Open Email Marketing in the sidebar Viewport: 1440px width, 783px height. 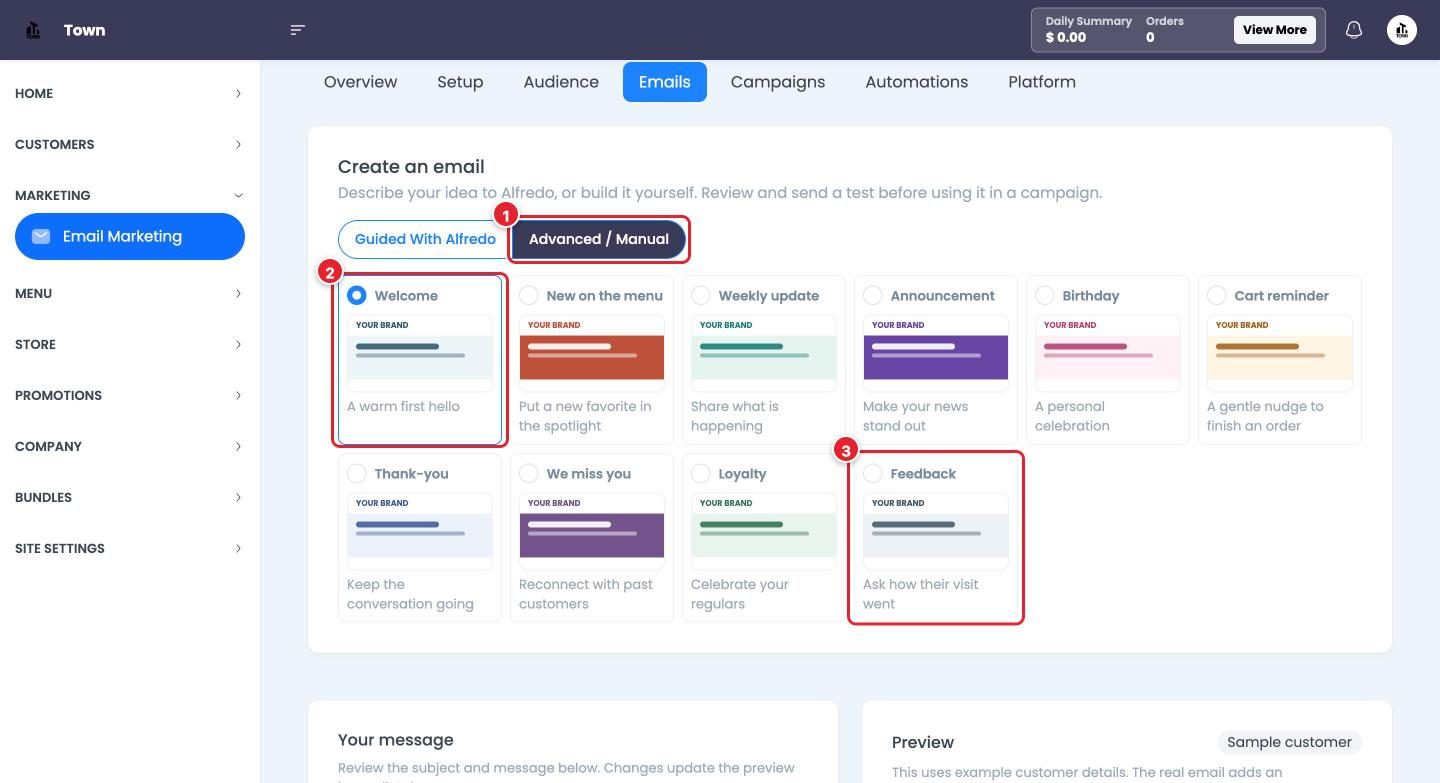[130, 236]
